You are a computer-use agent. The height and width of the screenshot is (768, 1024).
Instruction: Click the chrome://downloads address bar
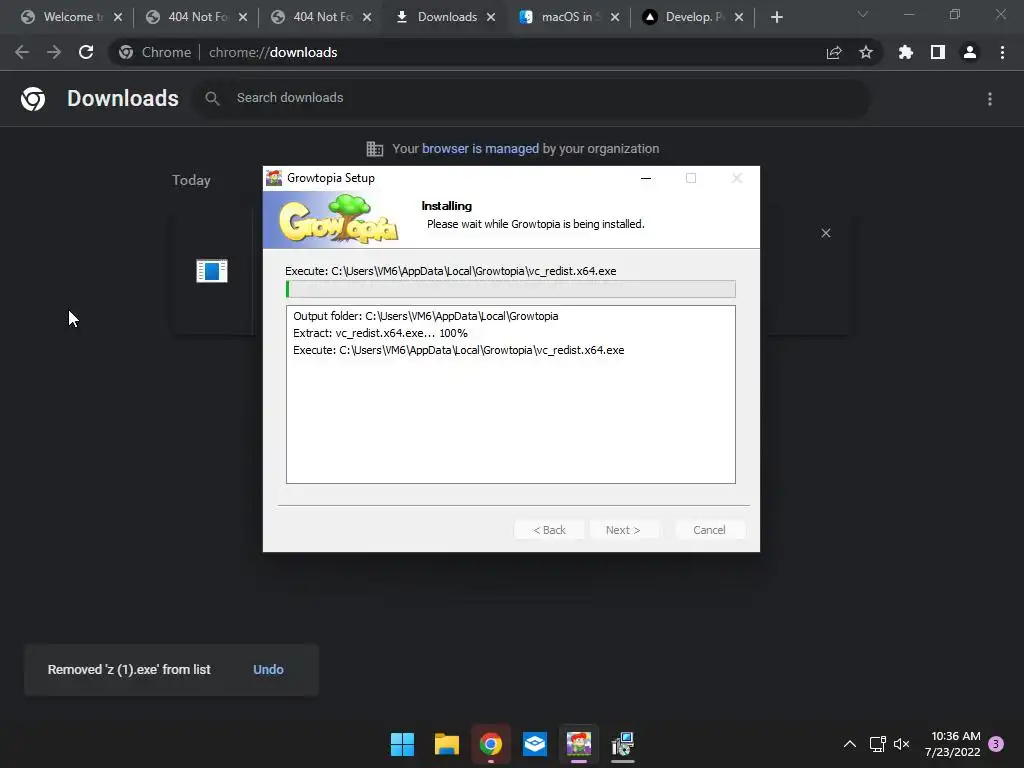tap(496, 52)
